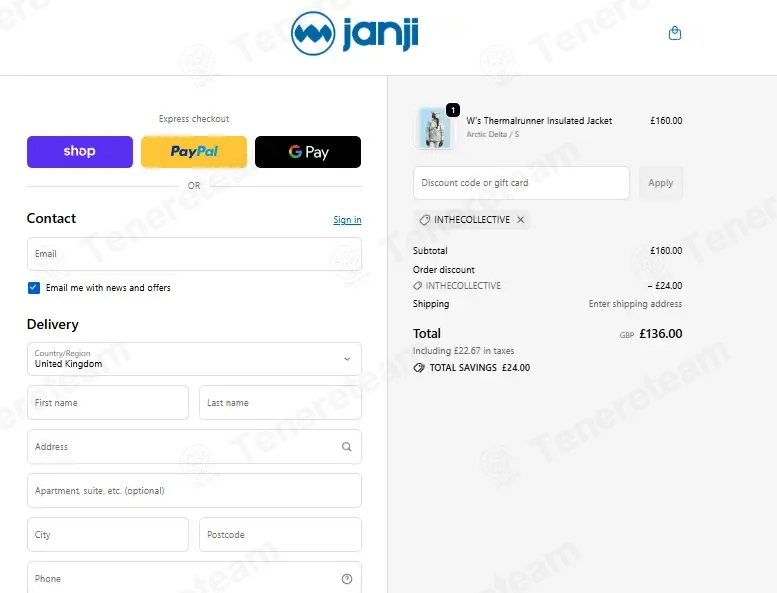Click the order discount amount − £24.00
The height and width of the screenshot is (593, 777).
click(665, 286)
